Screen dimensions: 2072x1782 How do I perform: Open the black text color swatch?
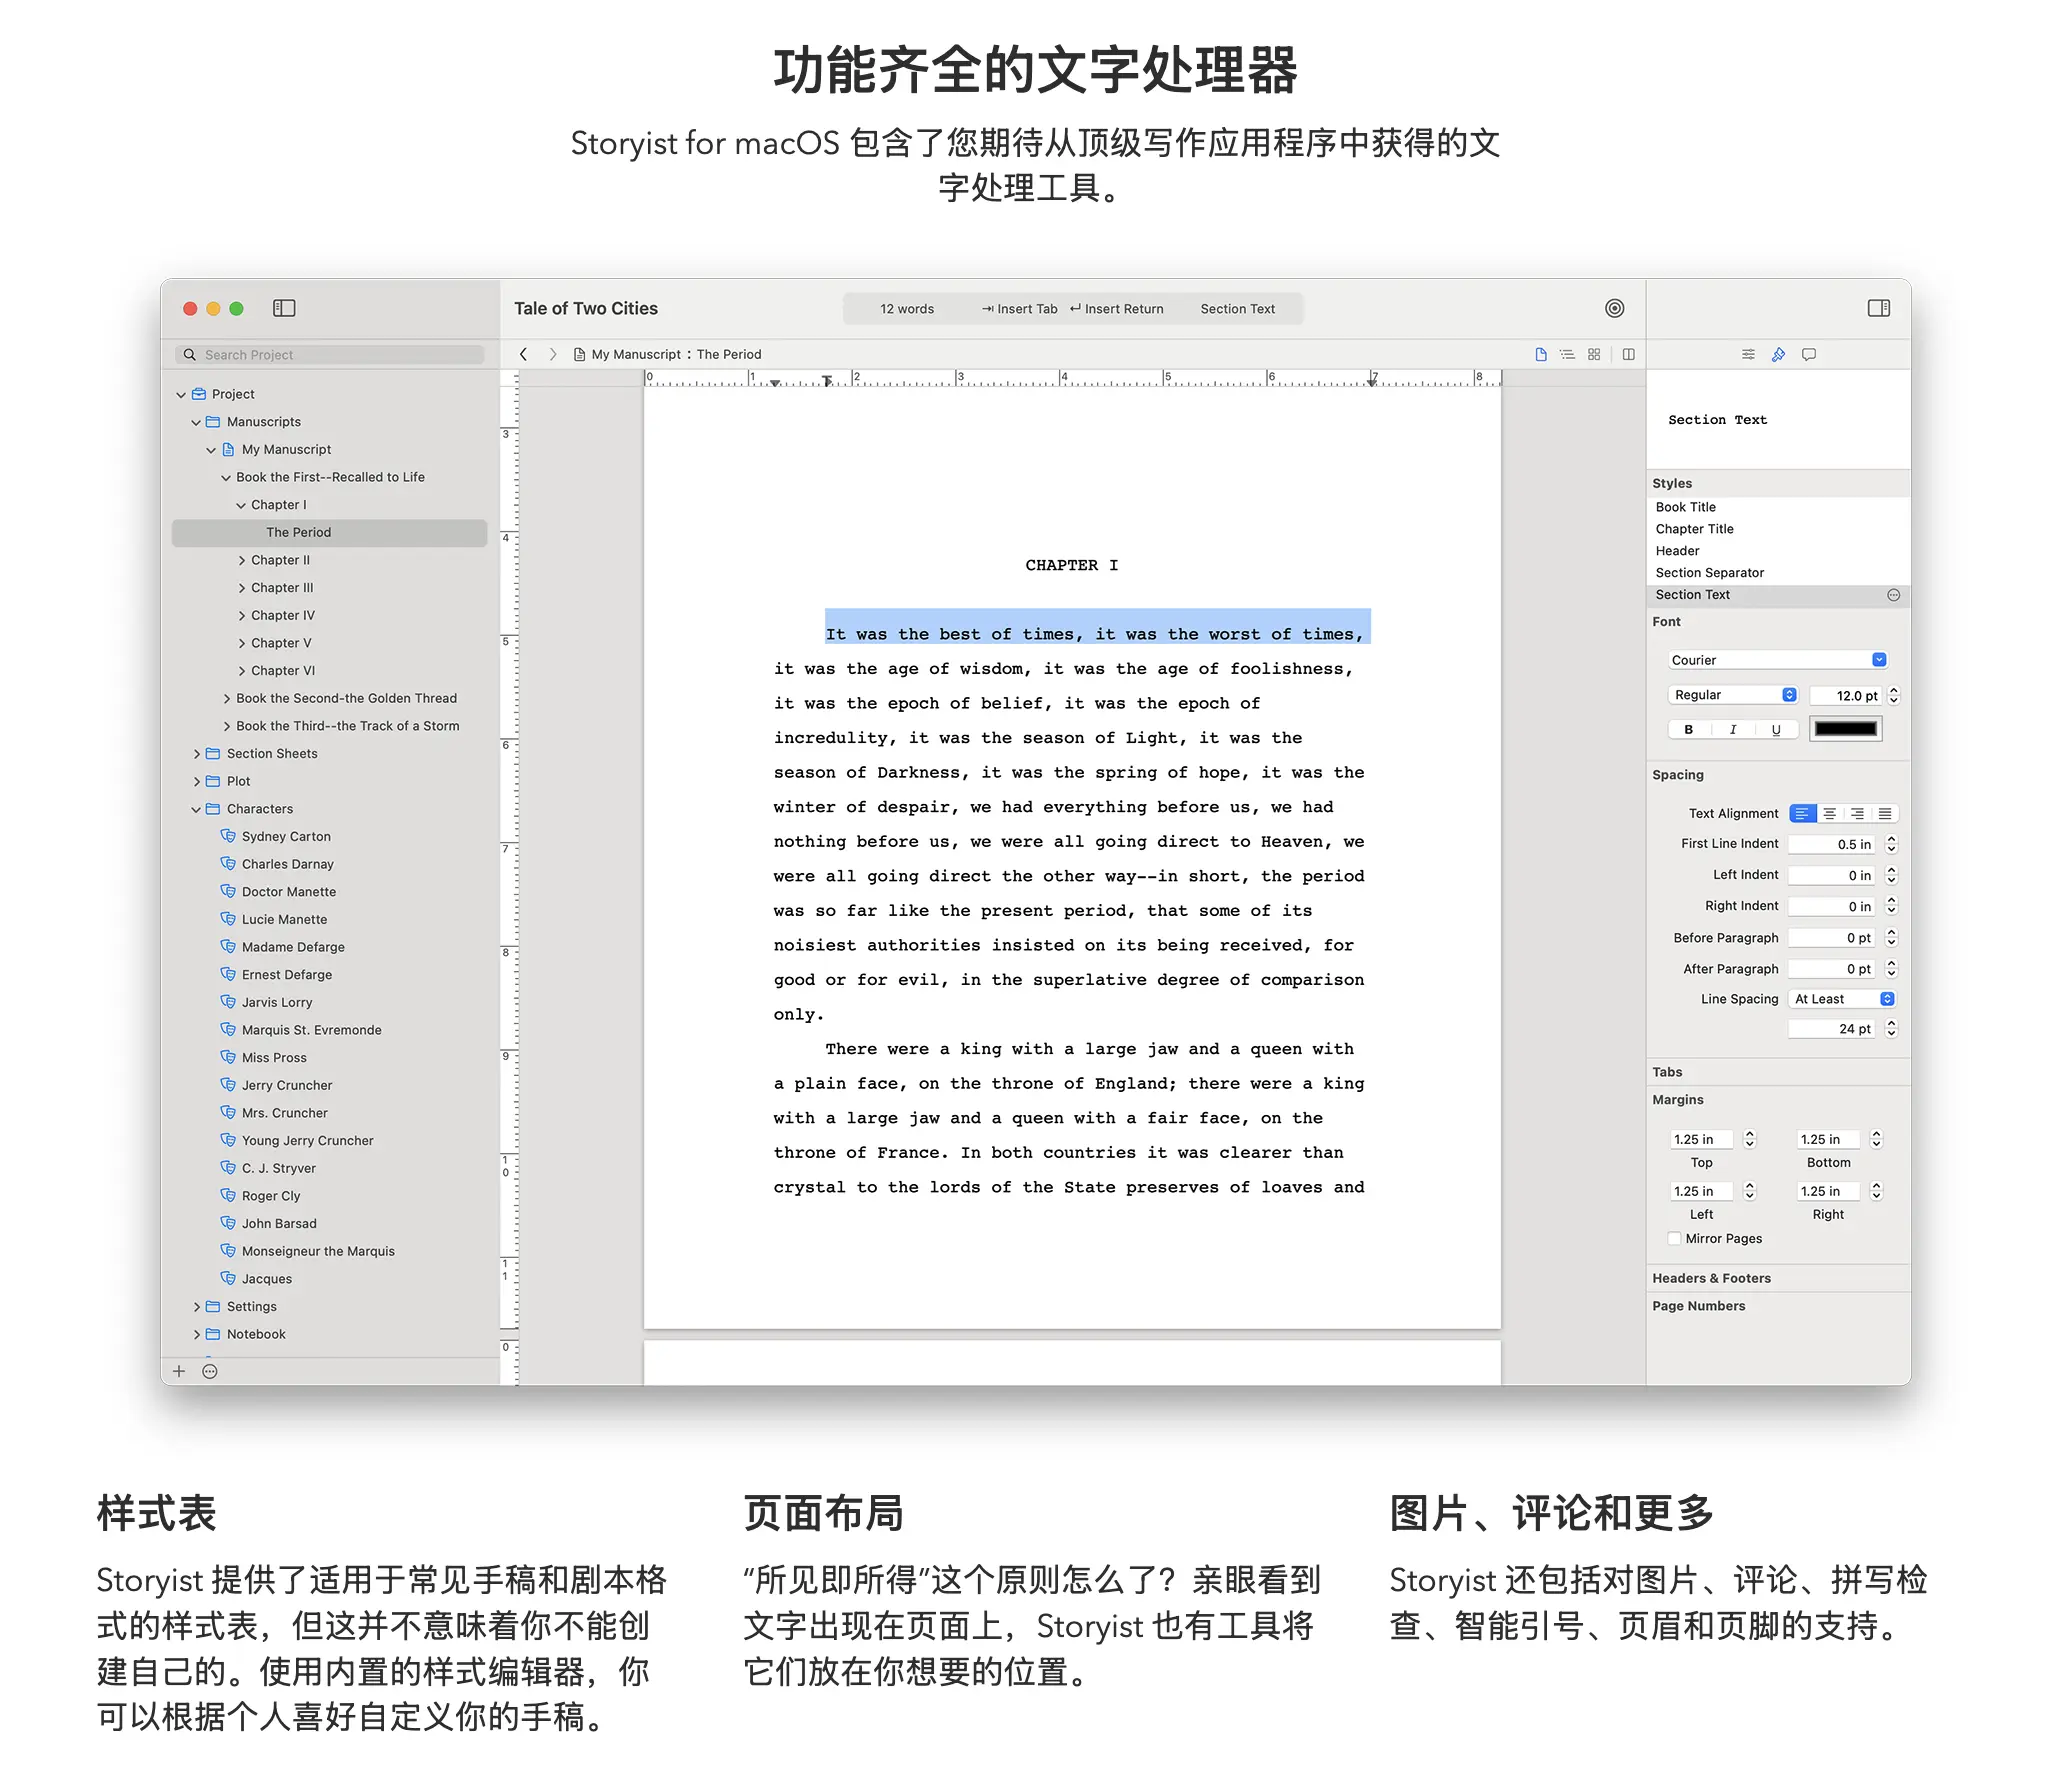click(x=1845, y=729)
